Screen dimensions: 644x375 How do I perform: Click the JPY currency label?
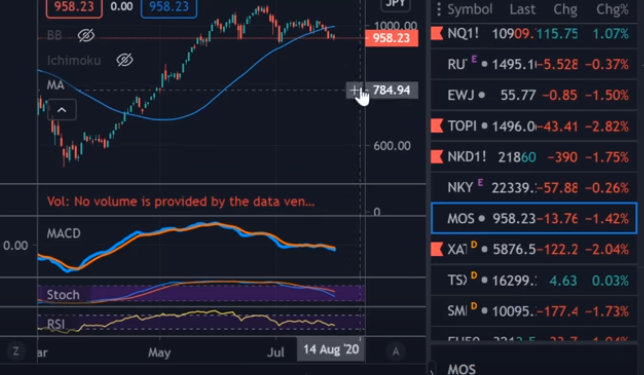click(396, 4)
